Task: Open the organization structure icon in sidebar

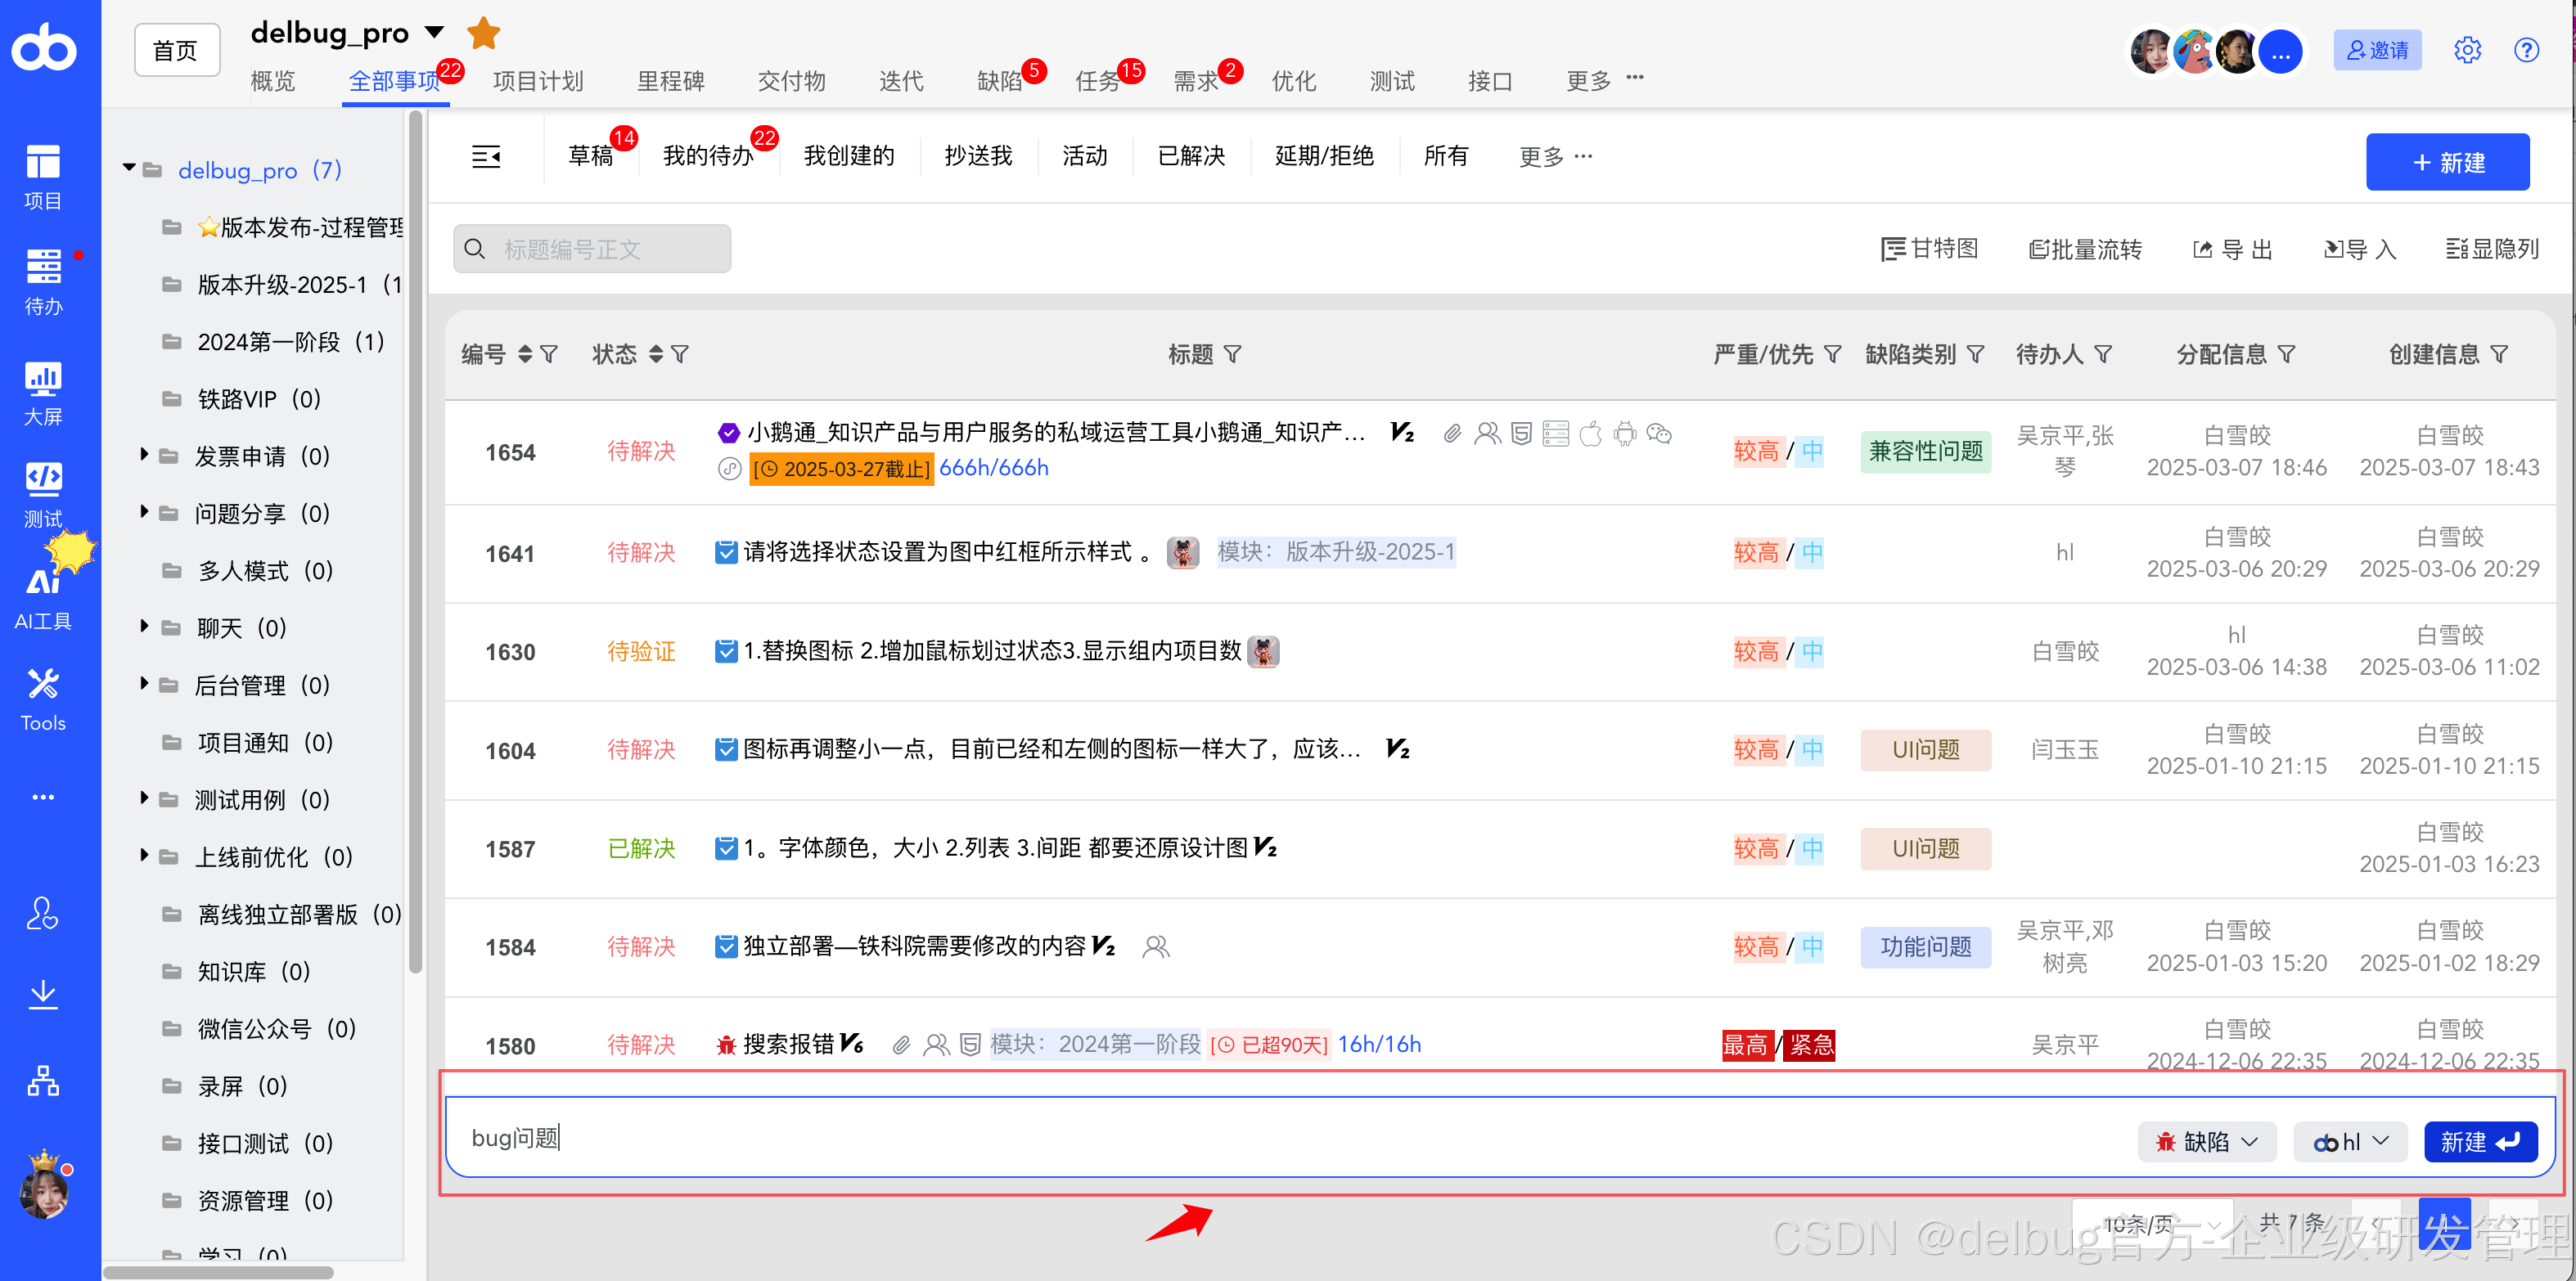Action: tap(43, 1081)
